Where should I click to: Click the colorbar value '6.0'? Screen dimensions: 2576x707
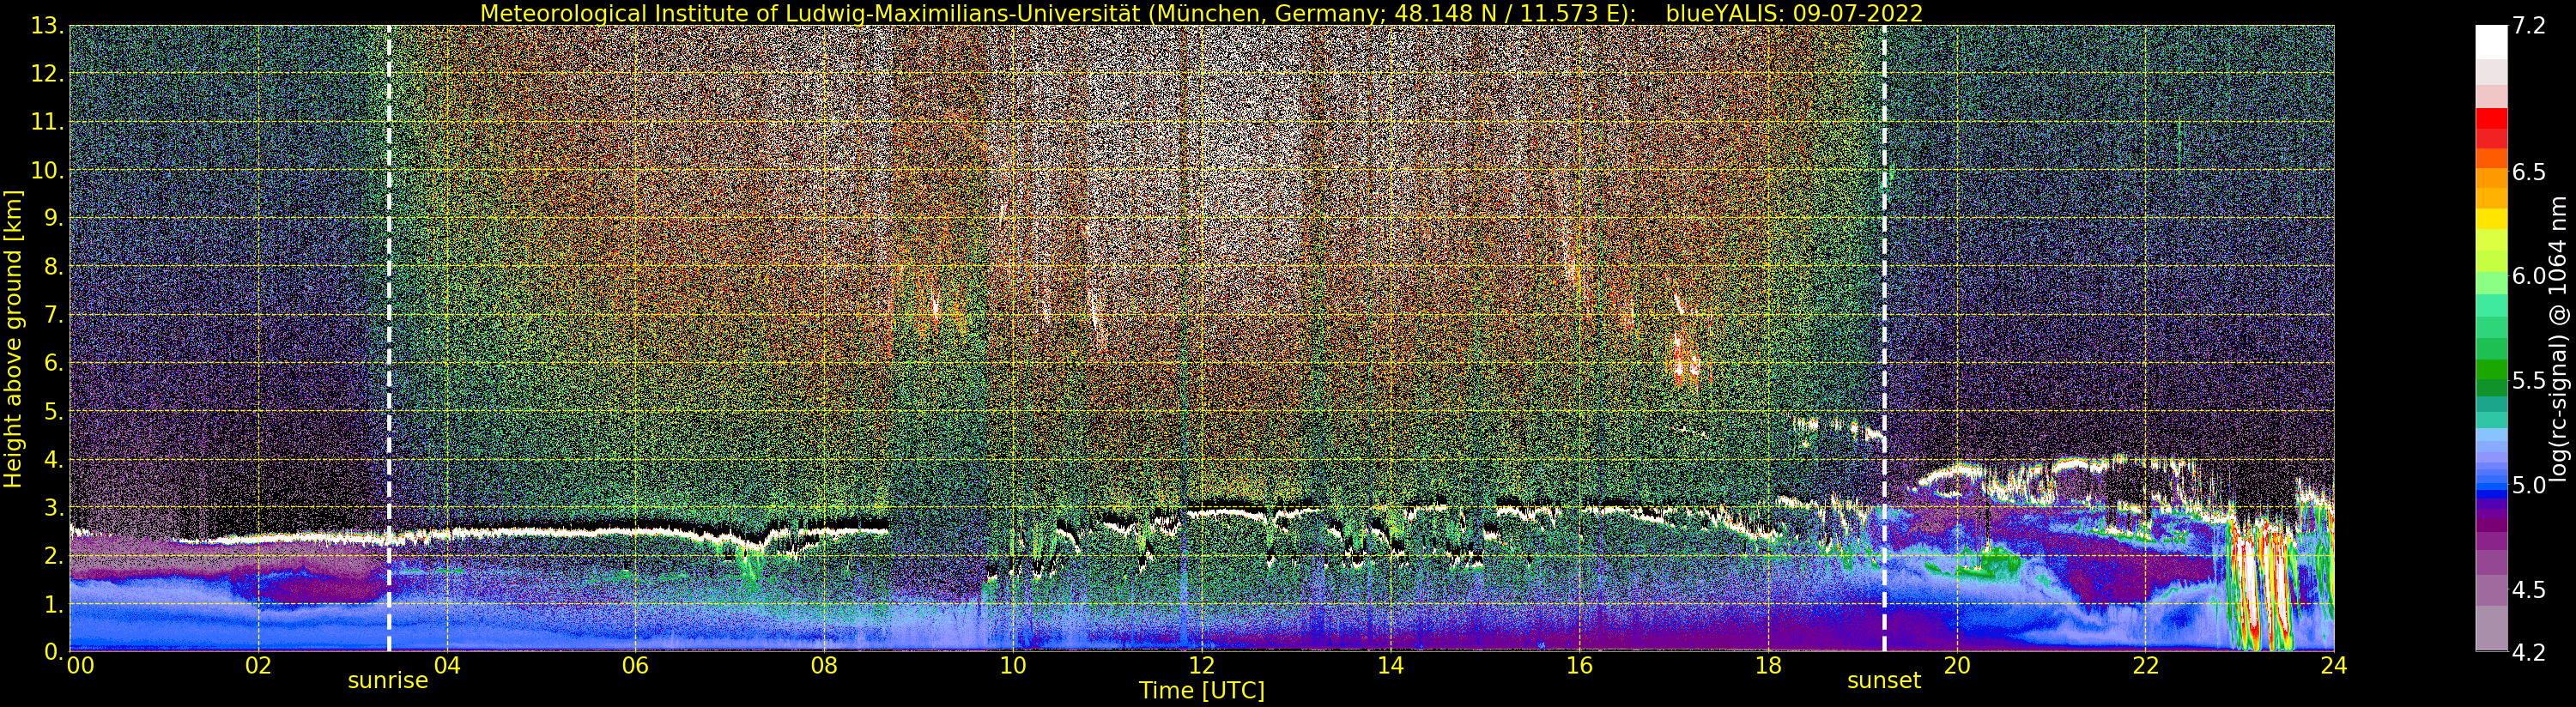tap(2529, 276)
